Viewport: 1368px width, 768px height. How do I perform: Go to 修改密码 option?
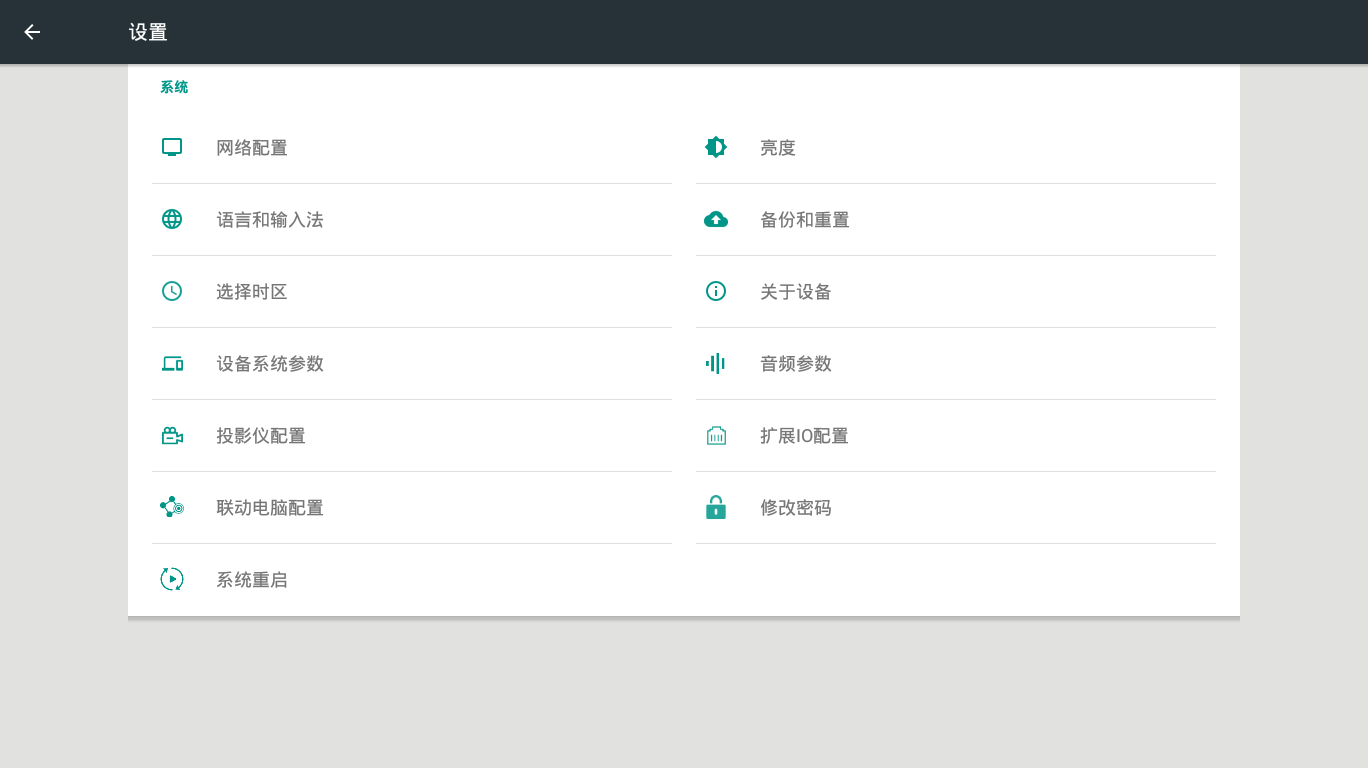(x=796, y=508)
